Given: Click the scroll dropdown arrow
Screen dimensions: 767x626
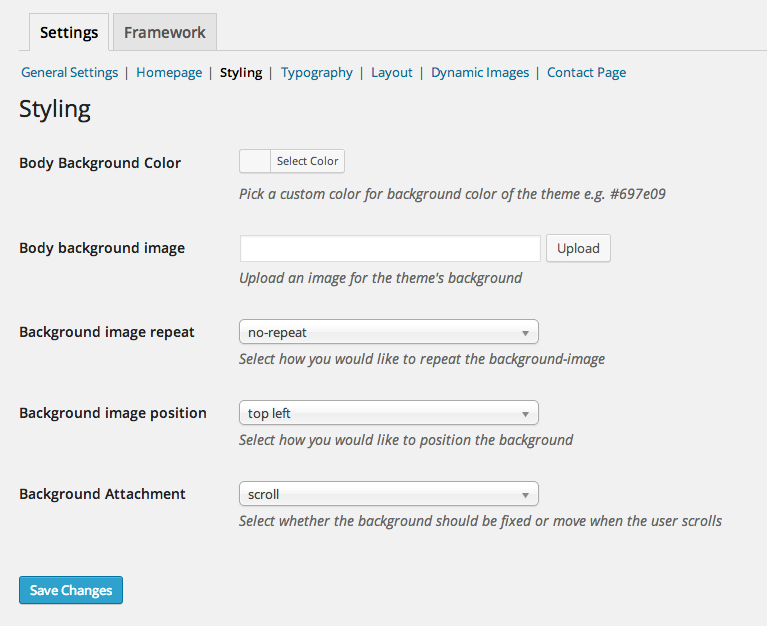Looking at the screenshot, I should pos(525,495).
